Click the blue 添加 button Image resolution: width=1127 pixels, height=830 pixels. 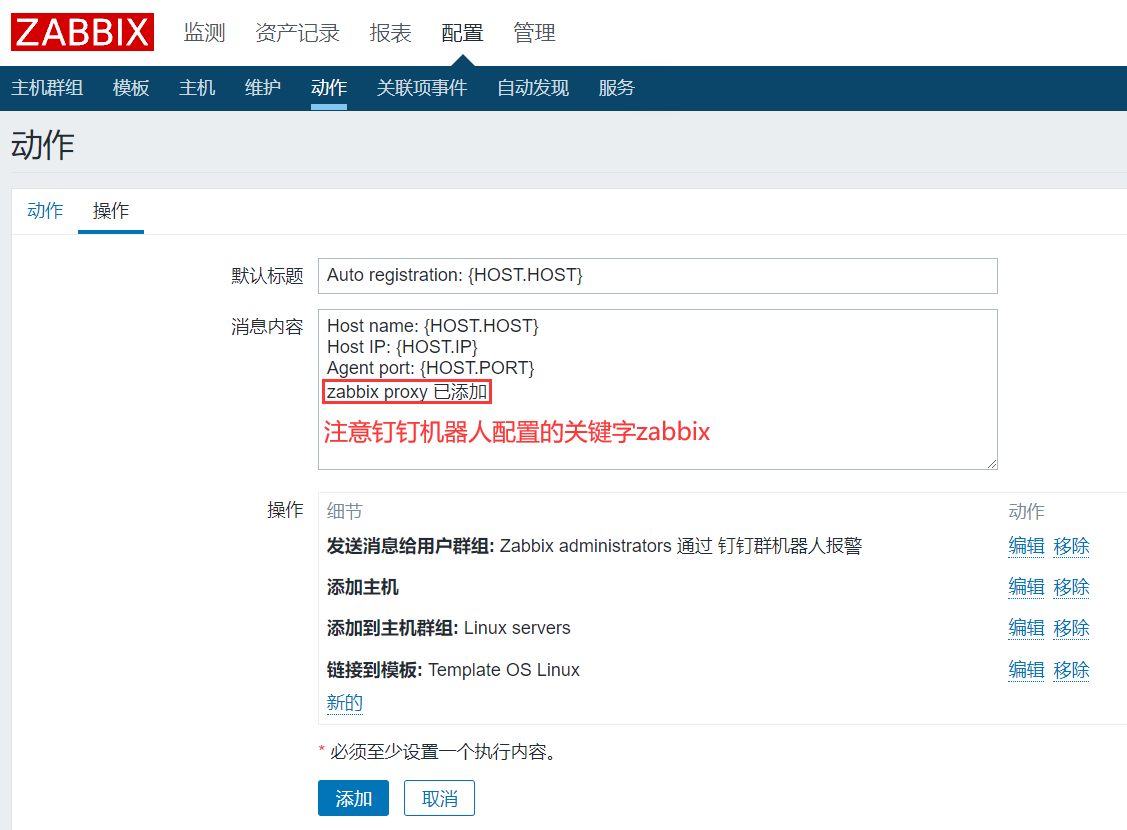point(353,798)
